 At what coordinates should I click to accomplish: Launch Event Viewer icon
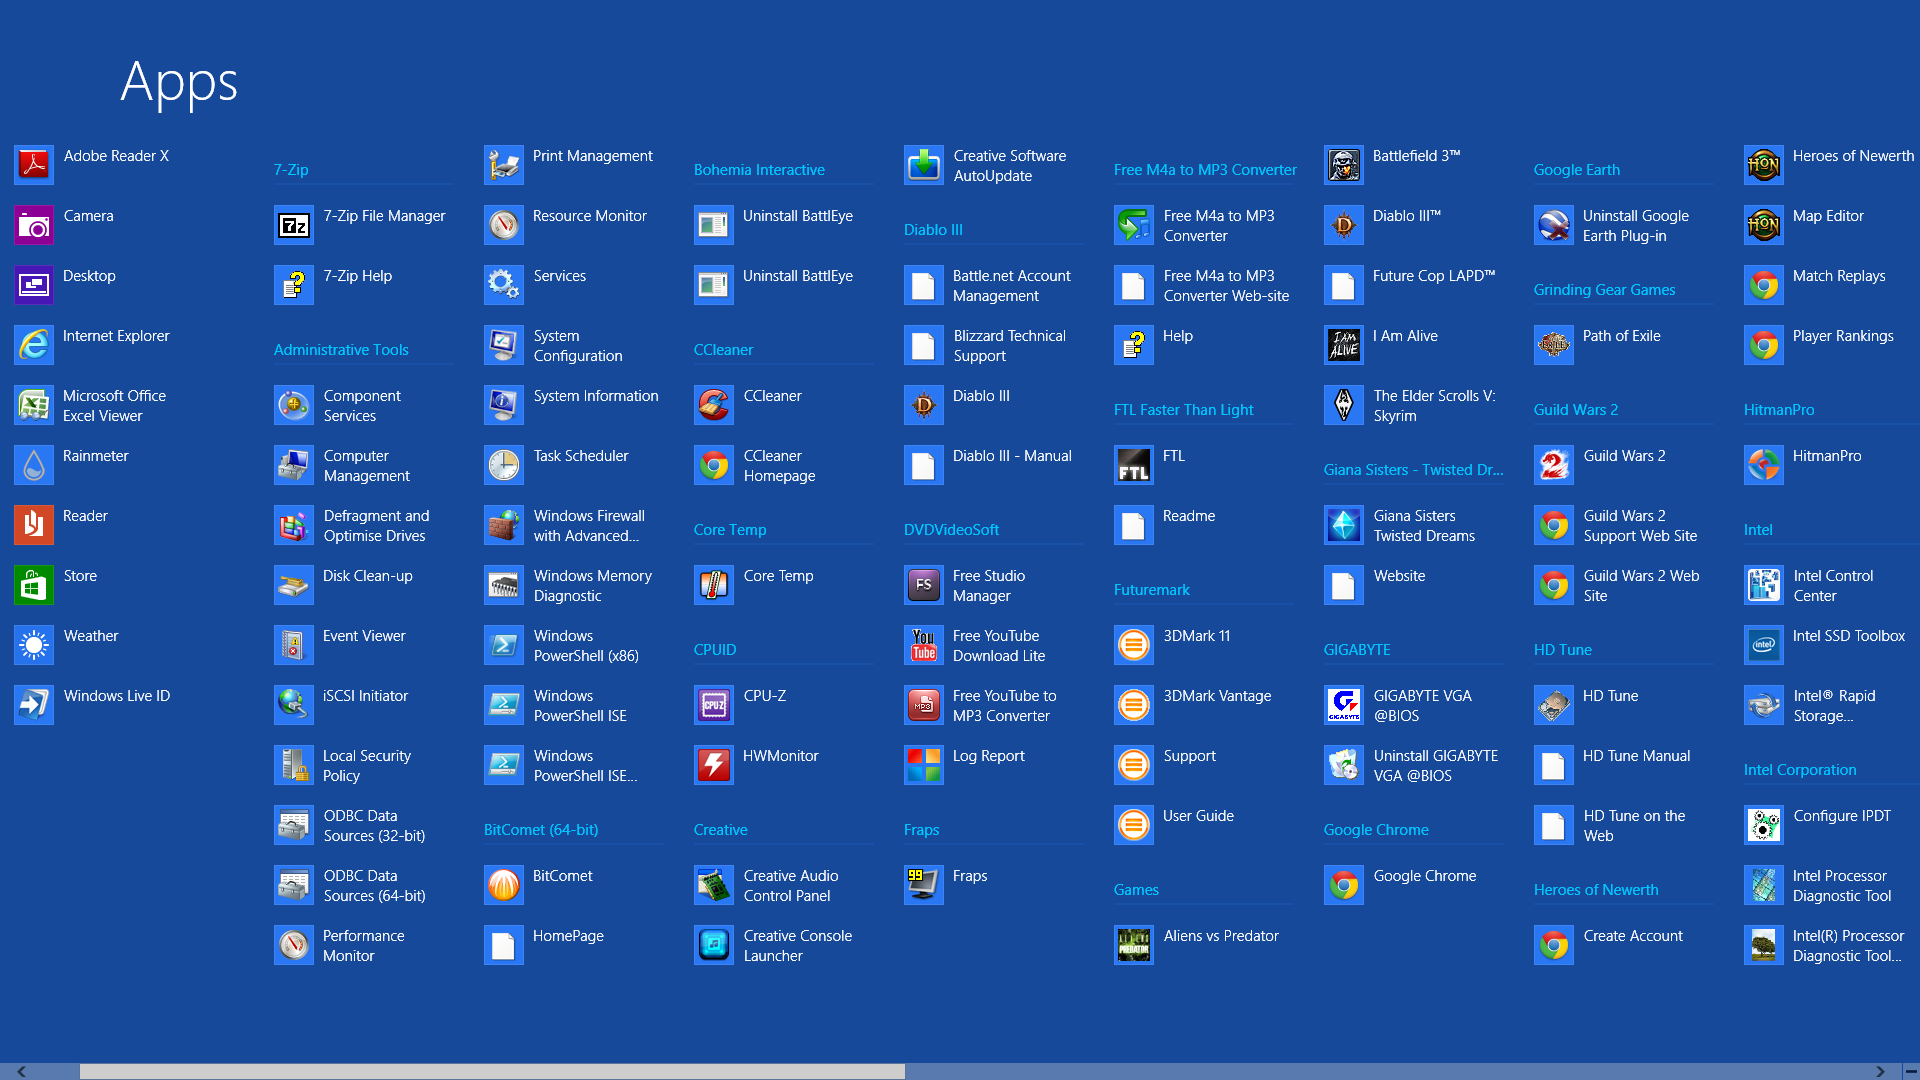294,645
